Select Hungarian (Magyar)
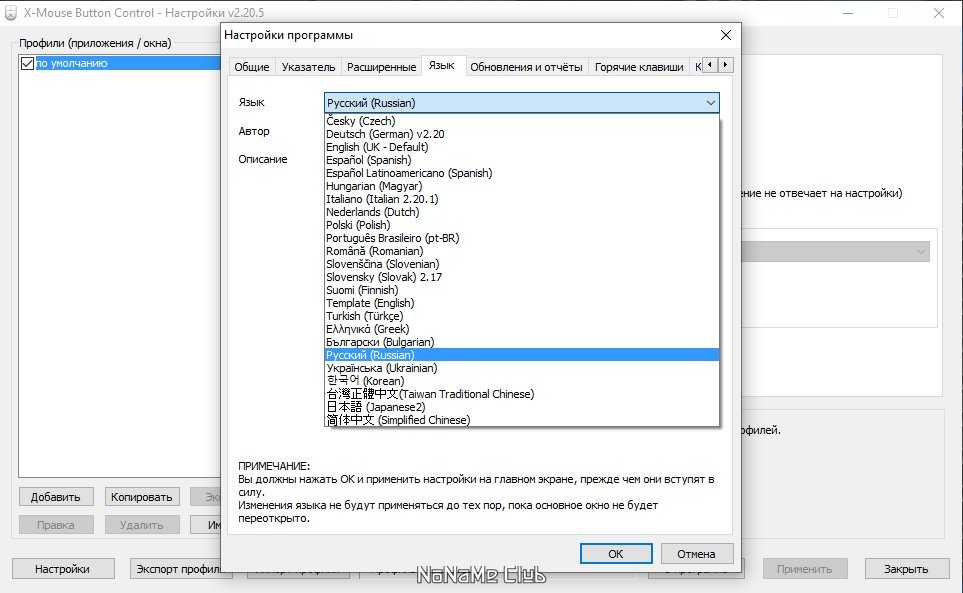The image size is (963, 593). pos(521,186)
